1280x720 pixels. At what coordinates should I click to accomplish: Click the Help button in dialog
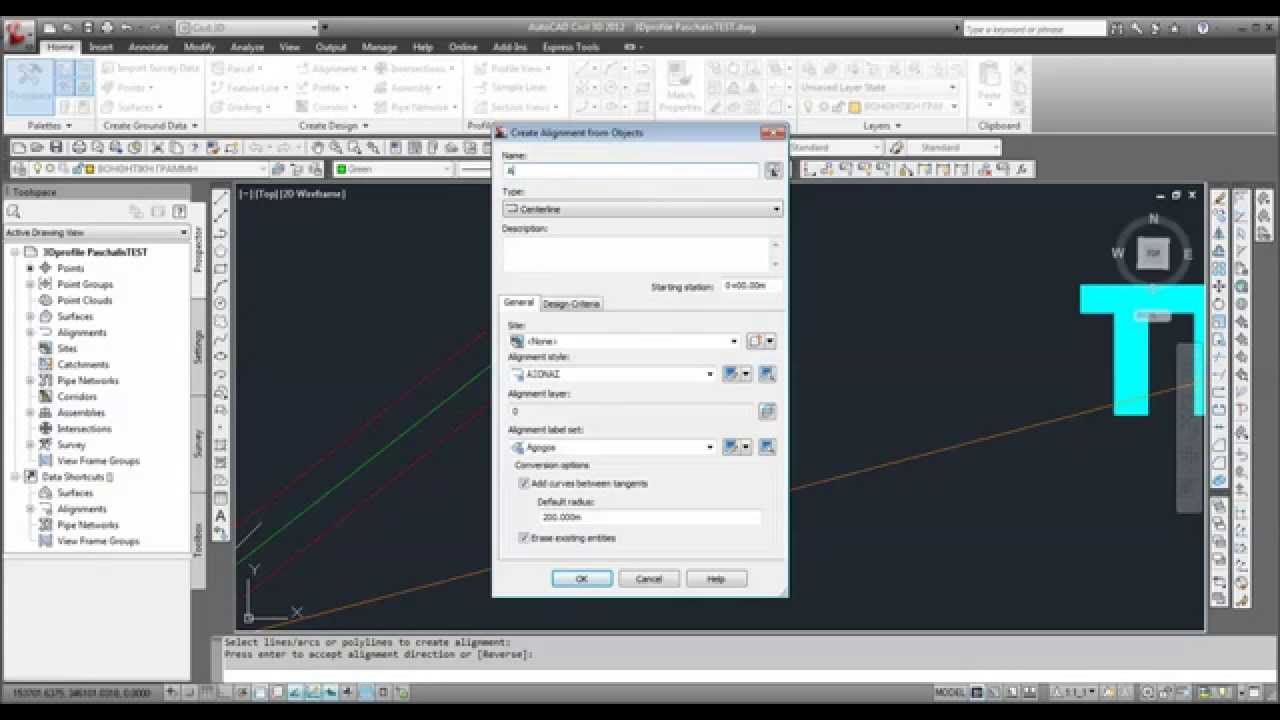716,579
